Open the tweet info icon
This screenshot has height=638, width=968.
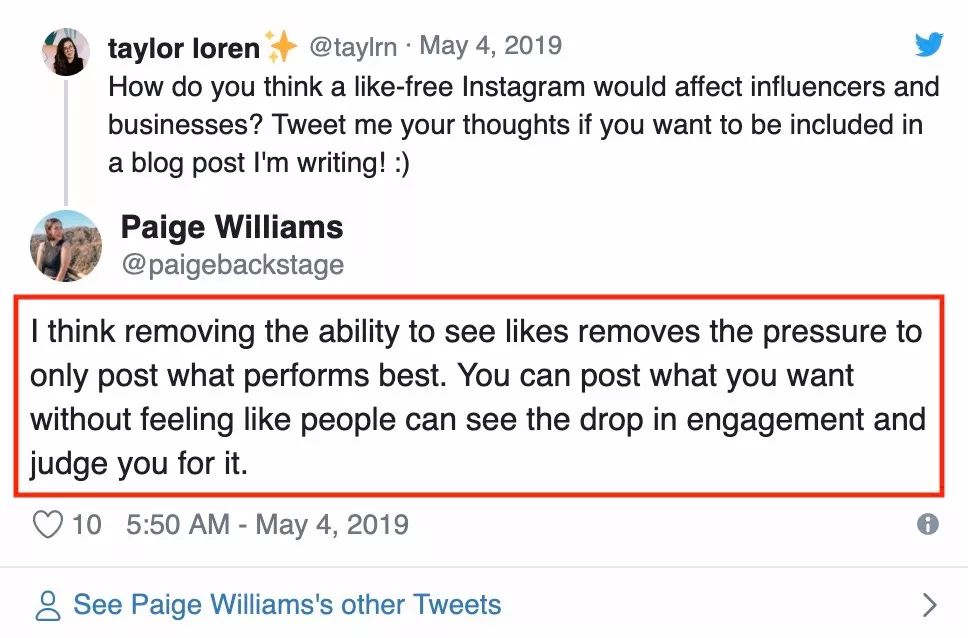(928, 524)
